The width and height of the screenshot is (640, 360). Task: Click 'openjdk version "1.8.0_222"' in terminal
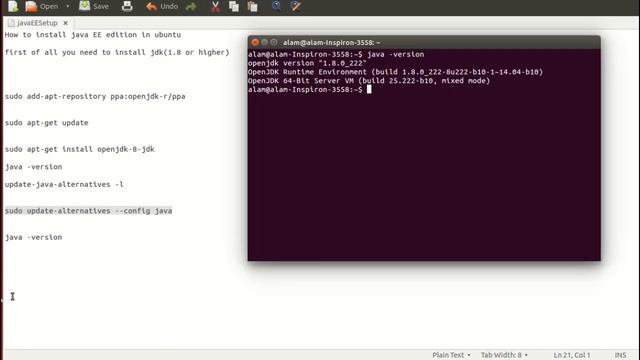tap(307, 63)
